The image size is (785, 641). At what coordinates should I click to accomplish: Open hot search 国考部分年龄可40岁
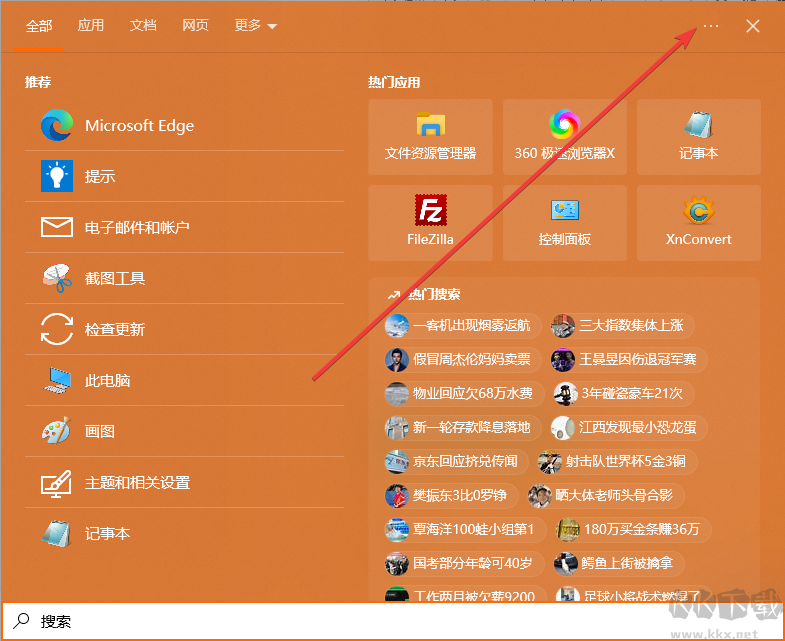464,564
